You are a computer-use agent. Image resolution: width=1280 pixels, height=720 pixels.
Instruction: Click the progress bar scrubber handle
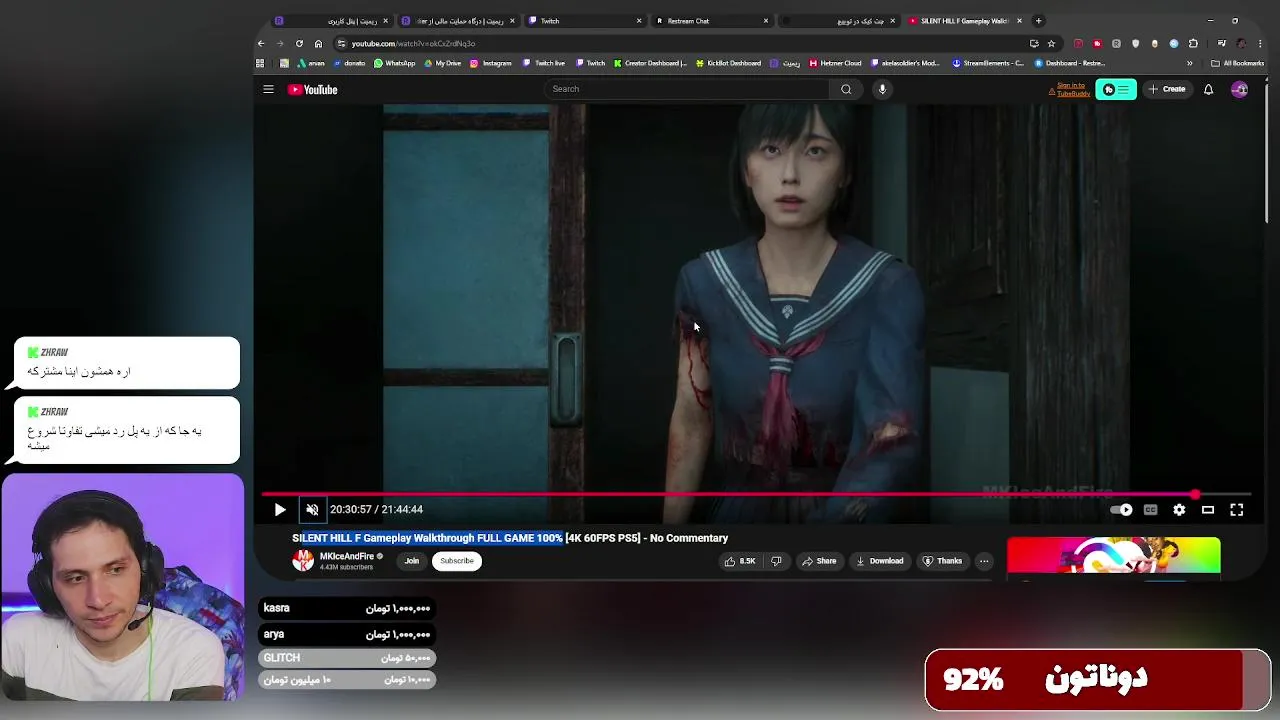[1195, 494]
